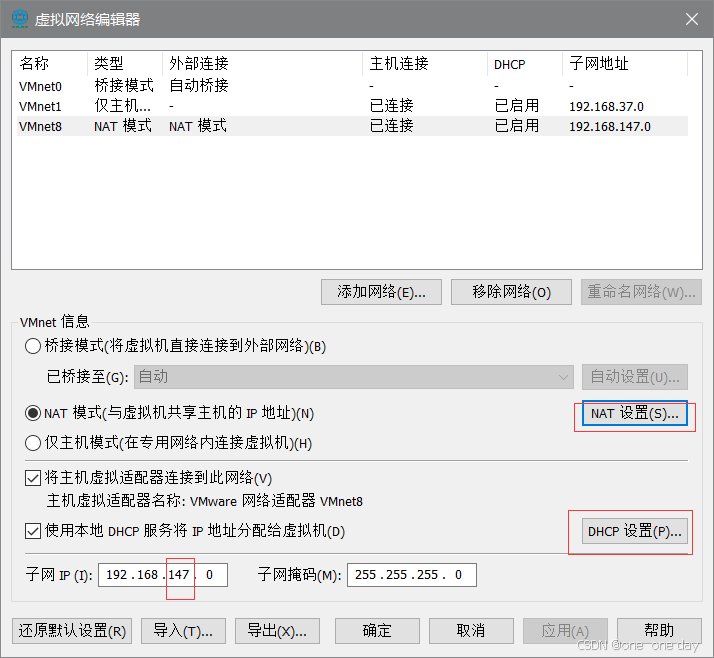The image size is (714, 658).
Task: Click the 导出(X)... button
Action: click(x=277, y=631)
